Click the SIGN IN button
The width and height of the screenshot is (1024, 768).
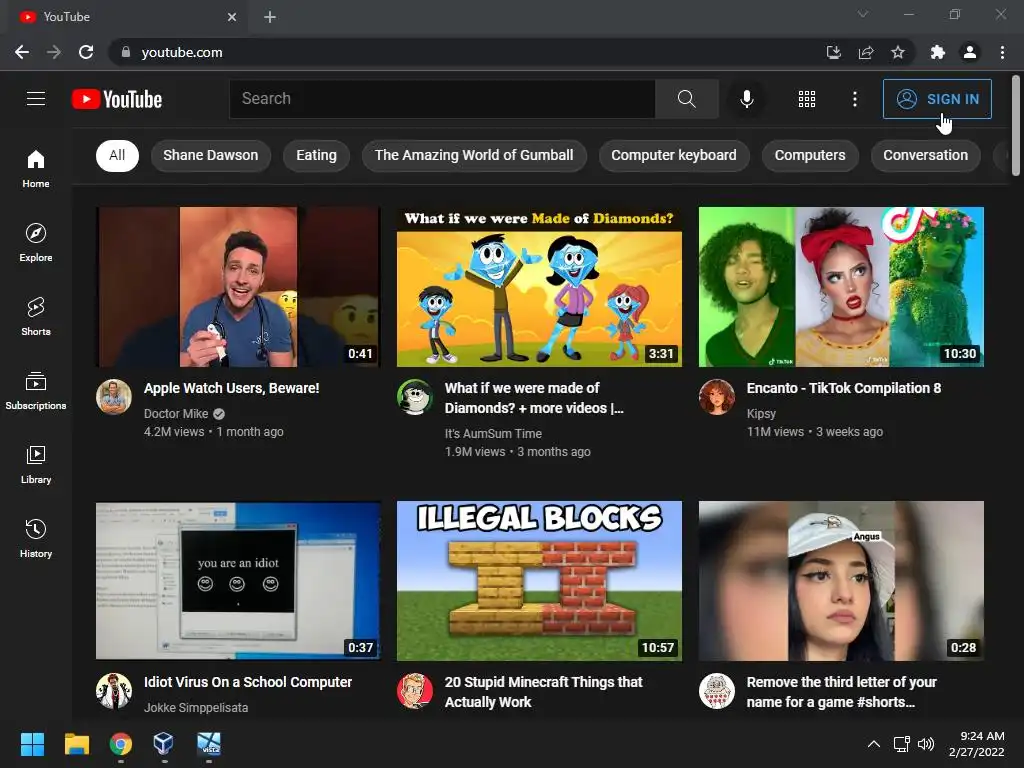[937, 99]
